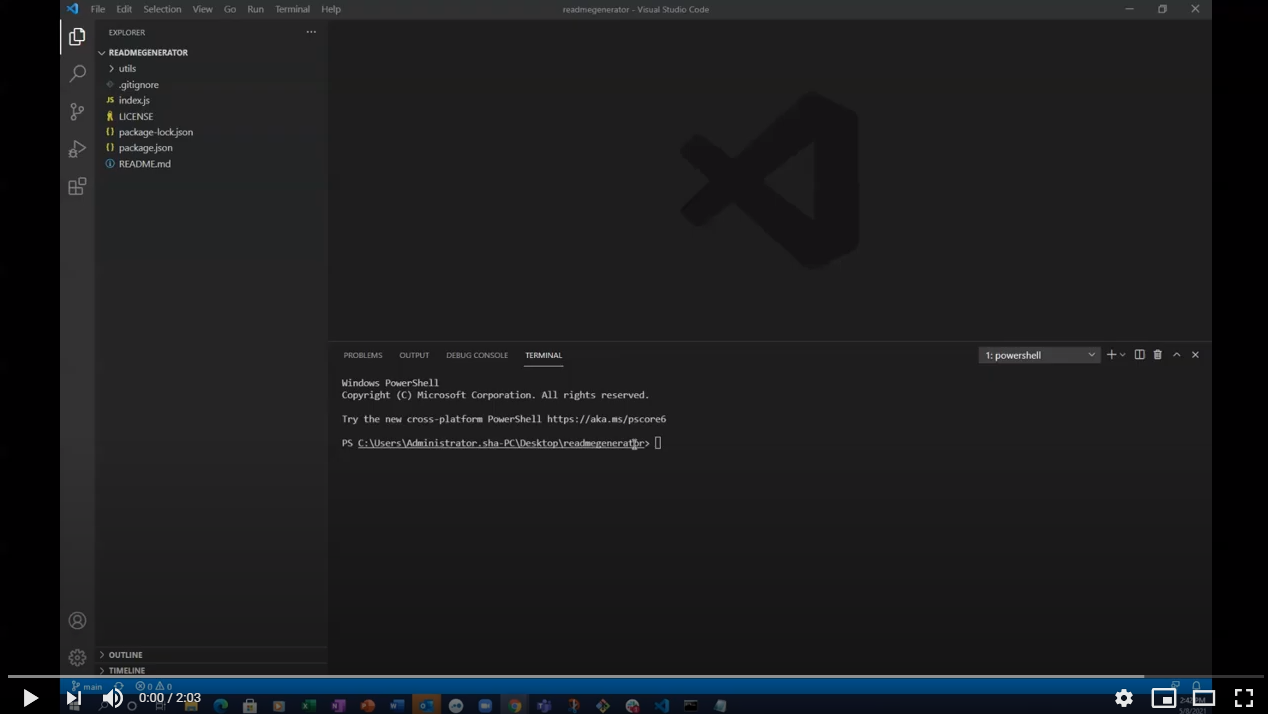Image resolution: width=1268 pixels, height=714 pixels.
Task: Close the terminal panel
Action: tap(1195, 355)
